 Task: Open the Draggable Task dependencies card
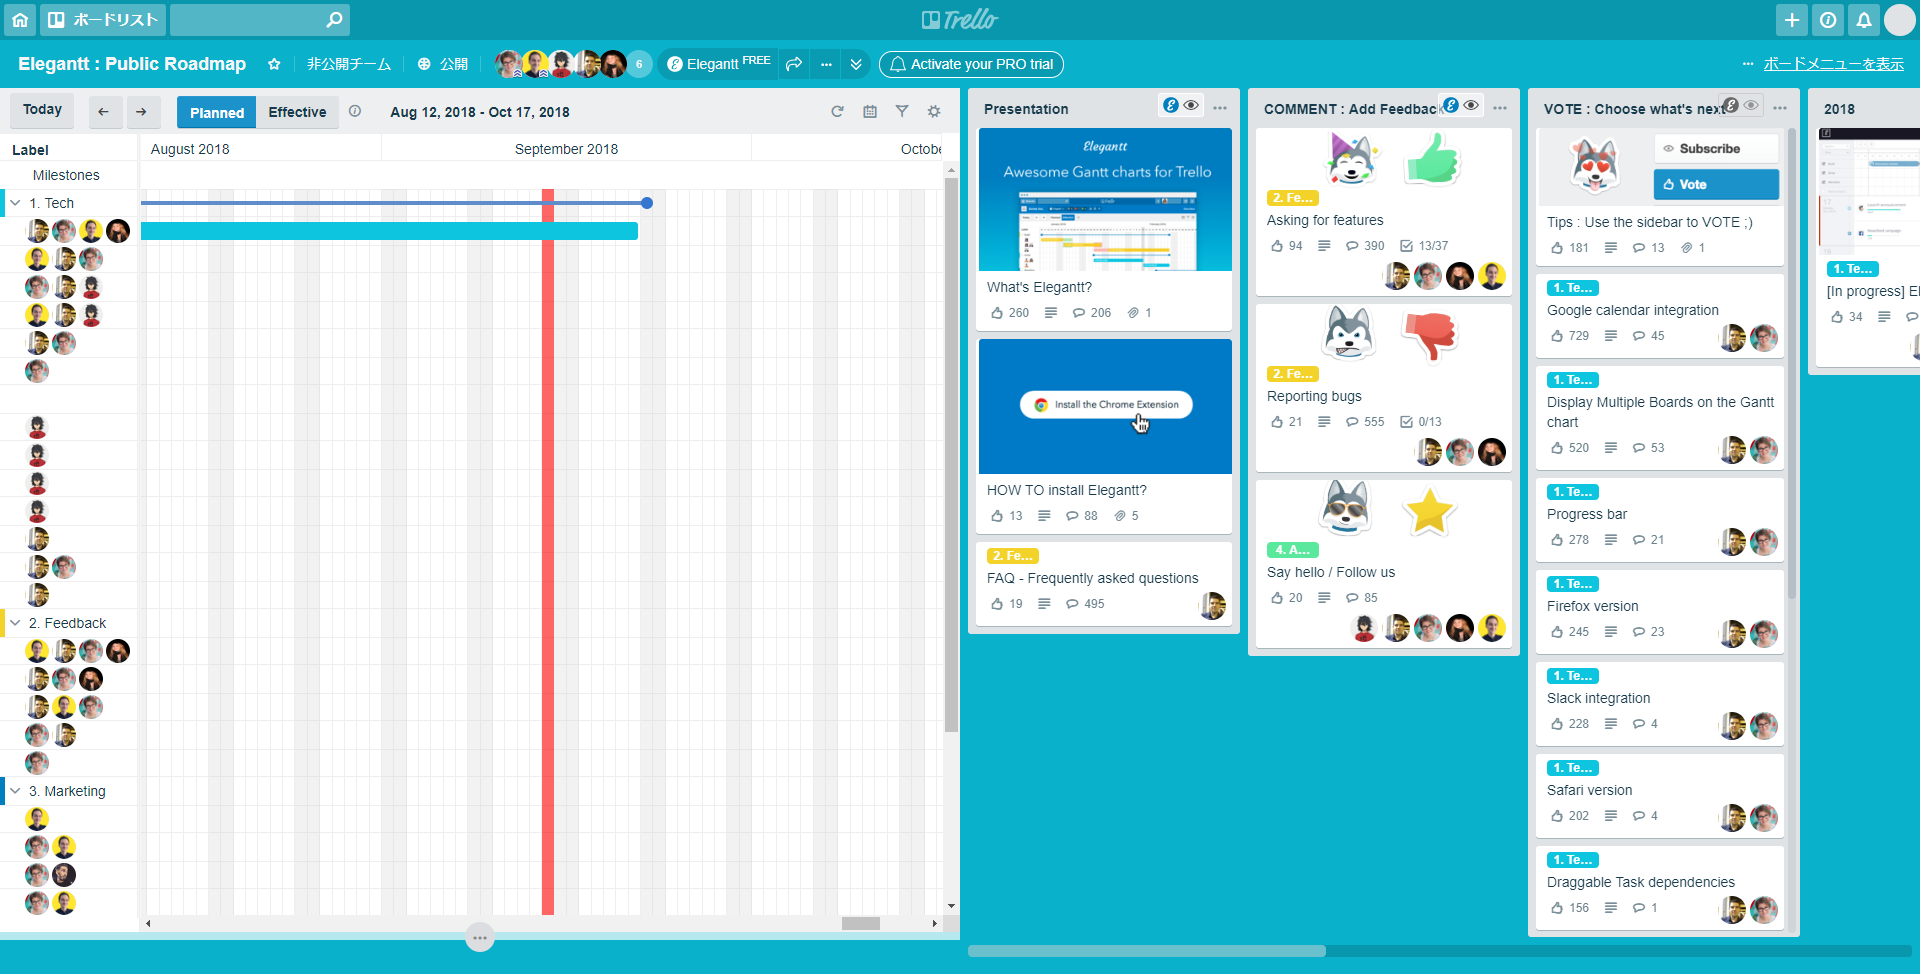(x=1660, y=888)
